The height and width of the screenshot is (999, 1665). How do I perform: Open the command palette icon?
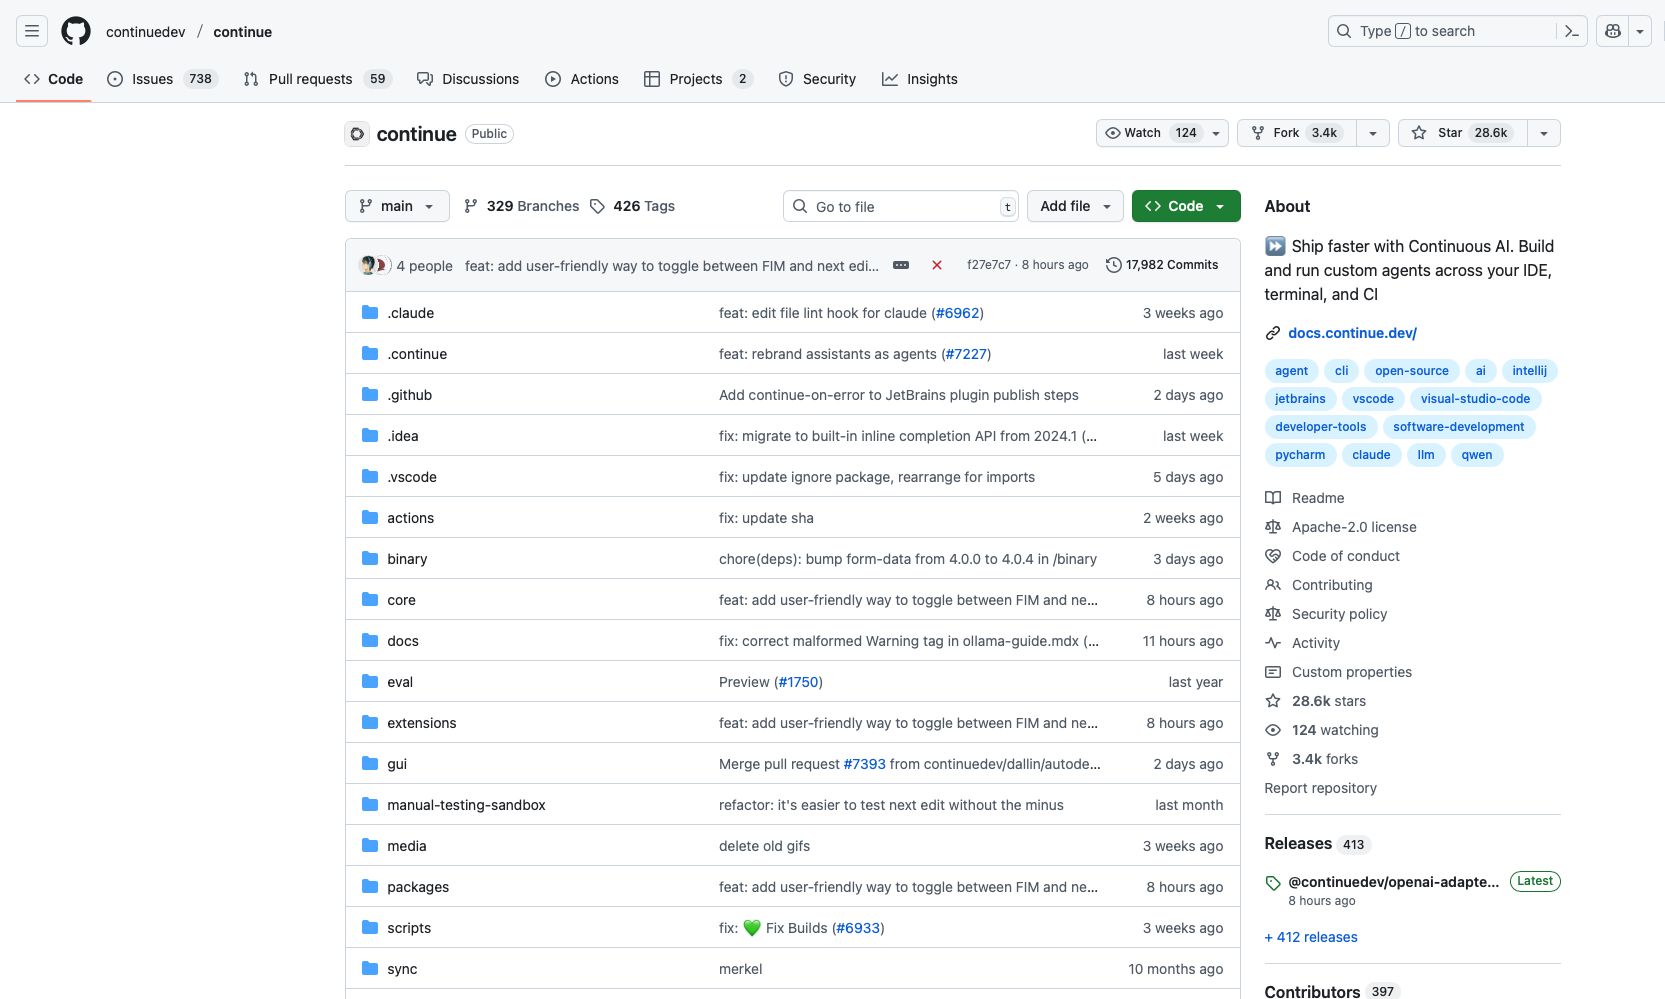tap(1572, 31)
